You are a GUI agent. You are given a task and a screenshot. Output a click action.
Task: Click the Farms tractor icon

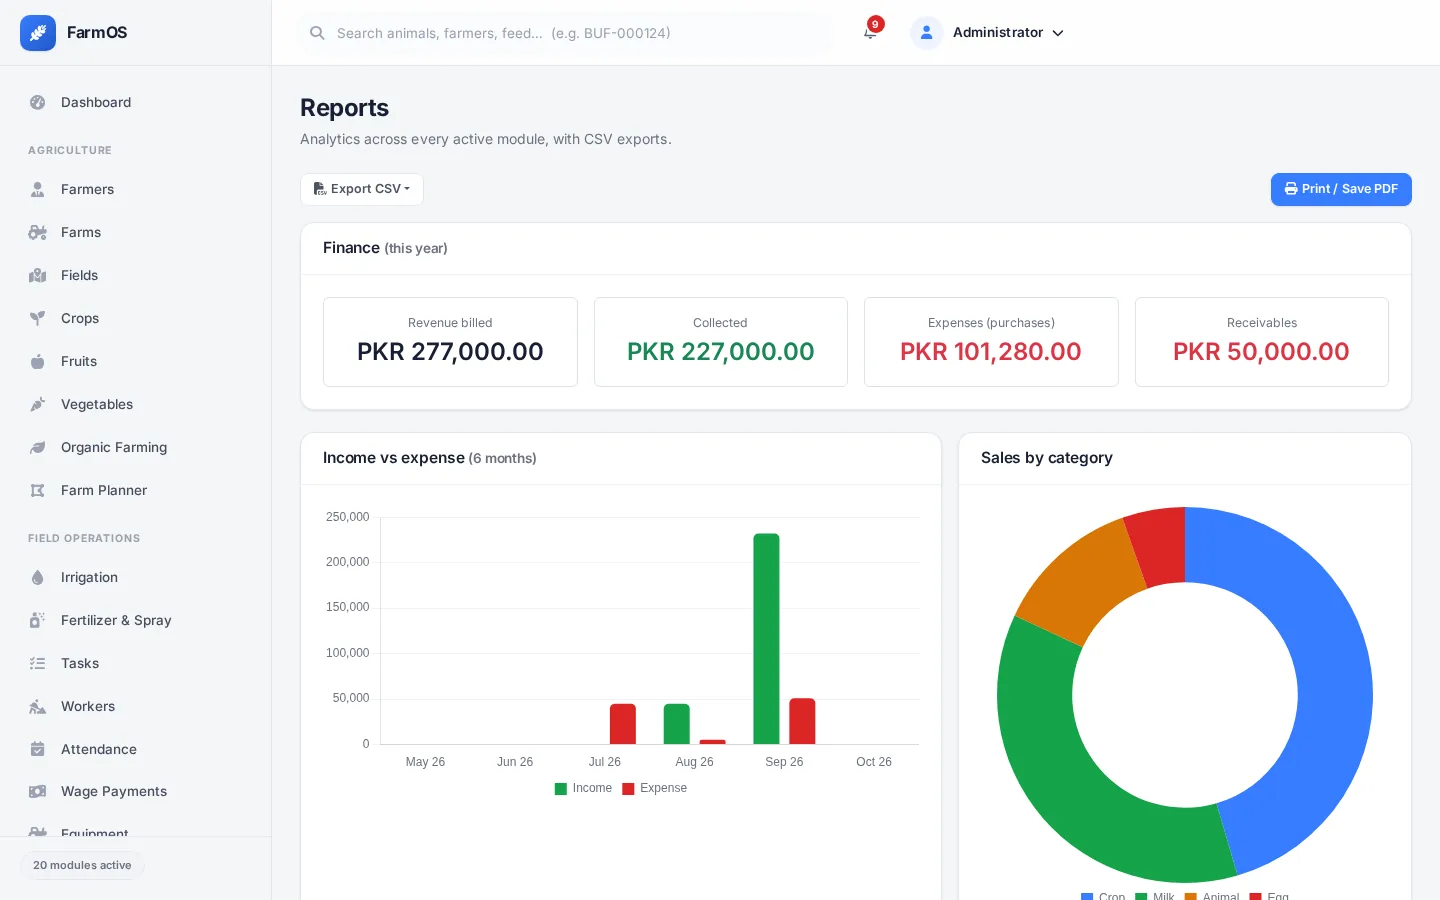[x=38, y=232]
